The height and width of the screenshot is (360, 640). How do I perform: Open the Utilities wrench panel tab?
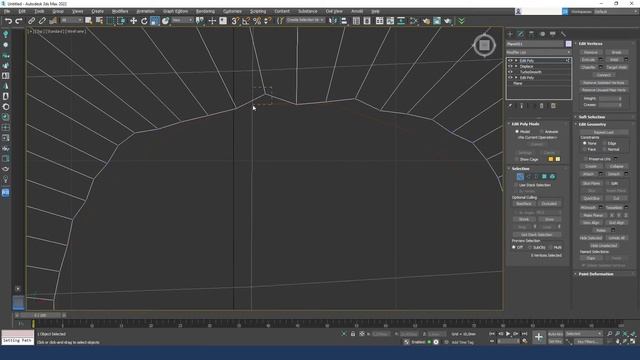click(x=563, y=34)
